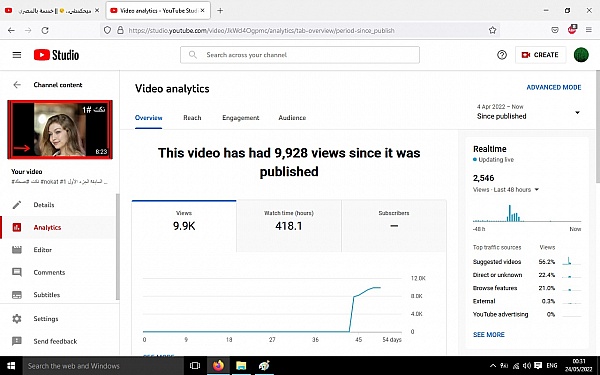The width and height of the screenshot is (600, 375).
Task: Open the YouTube Studio hamburger menu
Action: (x=17, y=55)
